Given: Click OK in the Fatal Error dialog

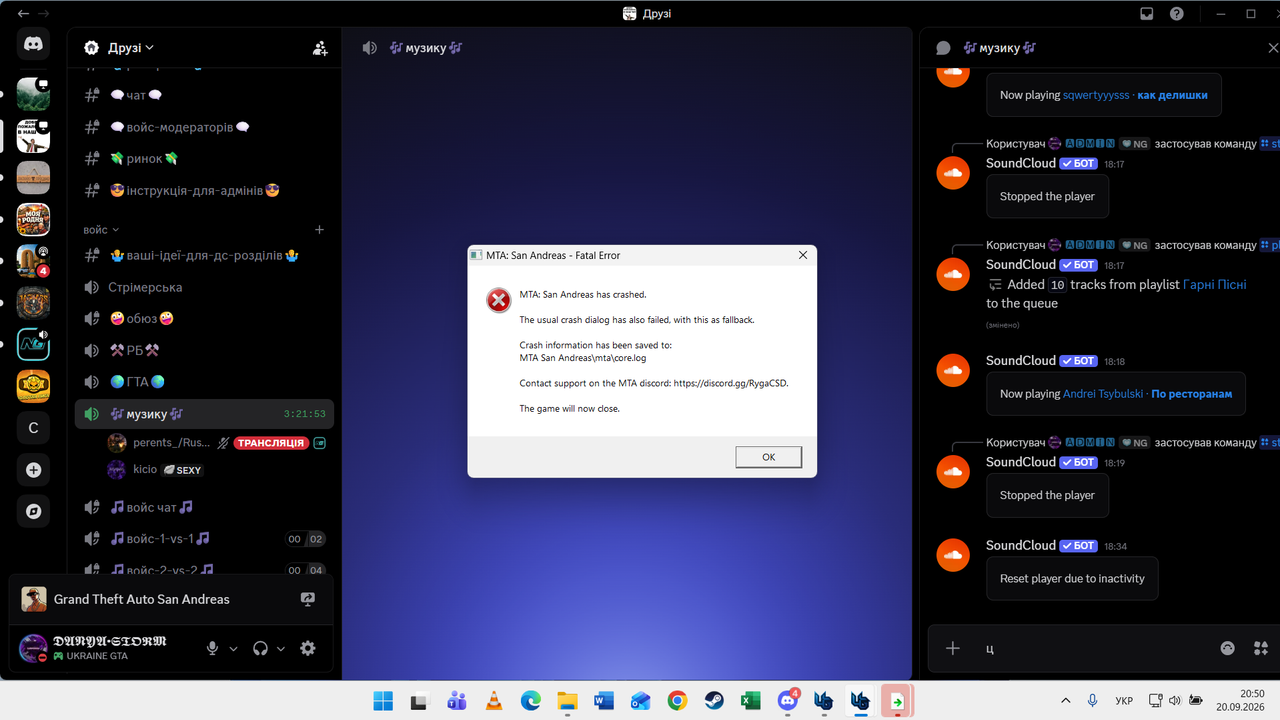Looking at the screenshot, I should (x=768, y=457).
